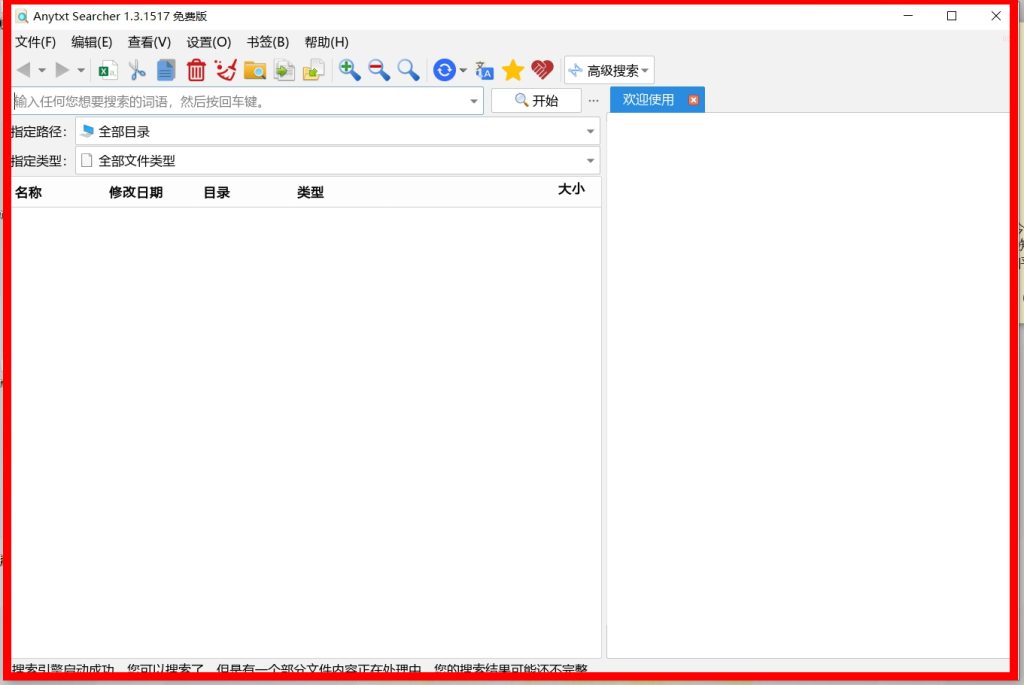Close the 欢迎使用 tab
The image size is (1024, 685).
click(694, 100)
